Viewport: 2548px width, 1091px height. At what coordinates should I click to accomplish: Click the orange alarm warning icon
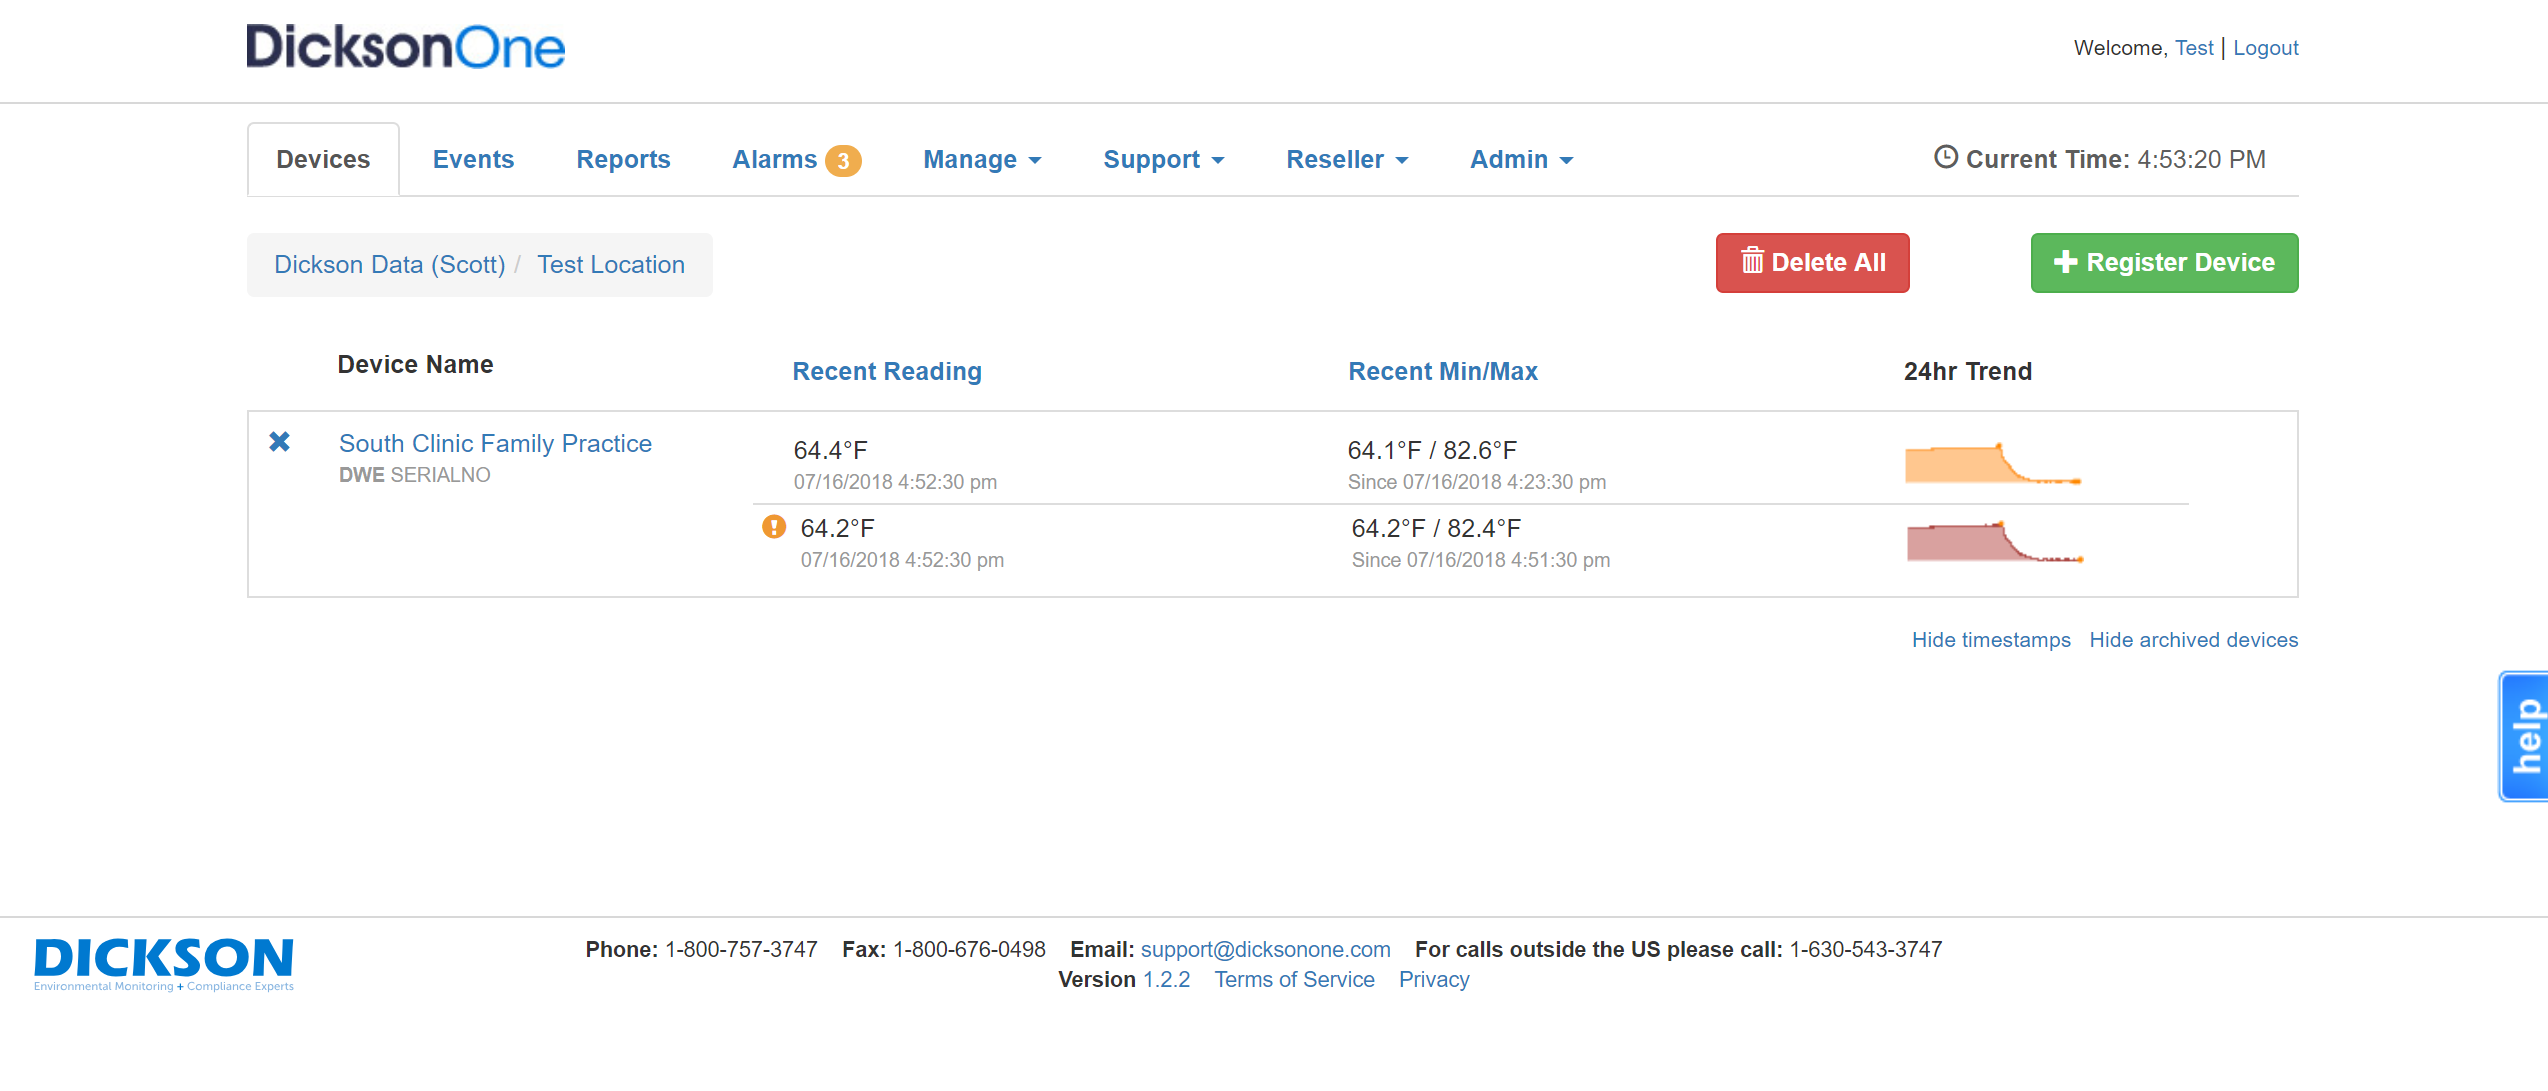pos(773,527)
